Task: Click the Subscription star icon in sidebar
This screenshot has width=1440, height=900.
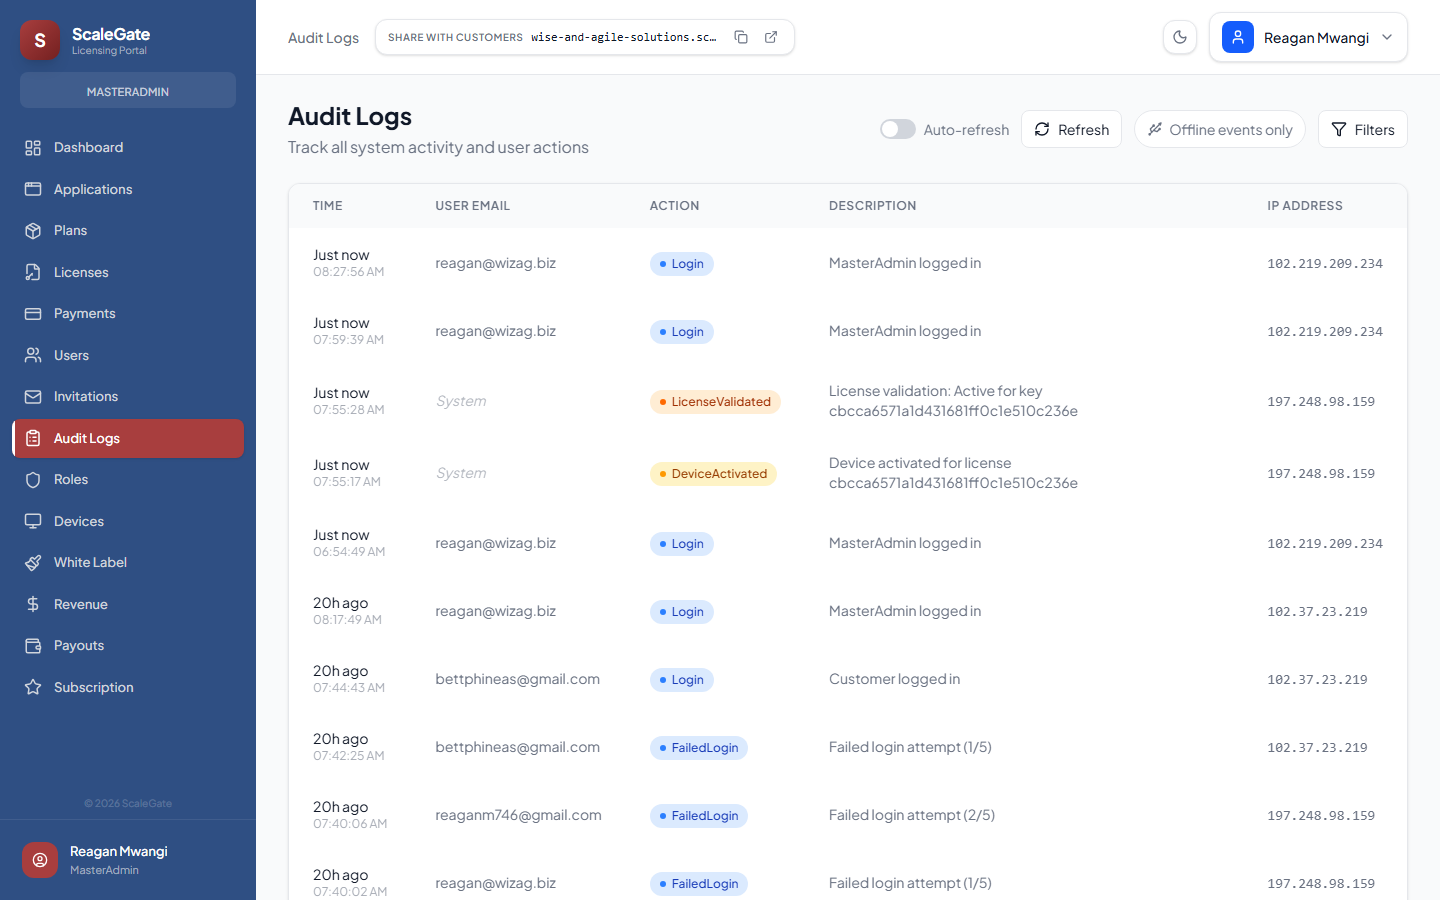Action: pyautogui.click(x=33, y=687)
